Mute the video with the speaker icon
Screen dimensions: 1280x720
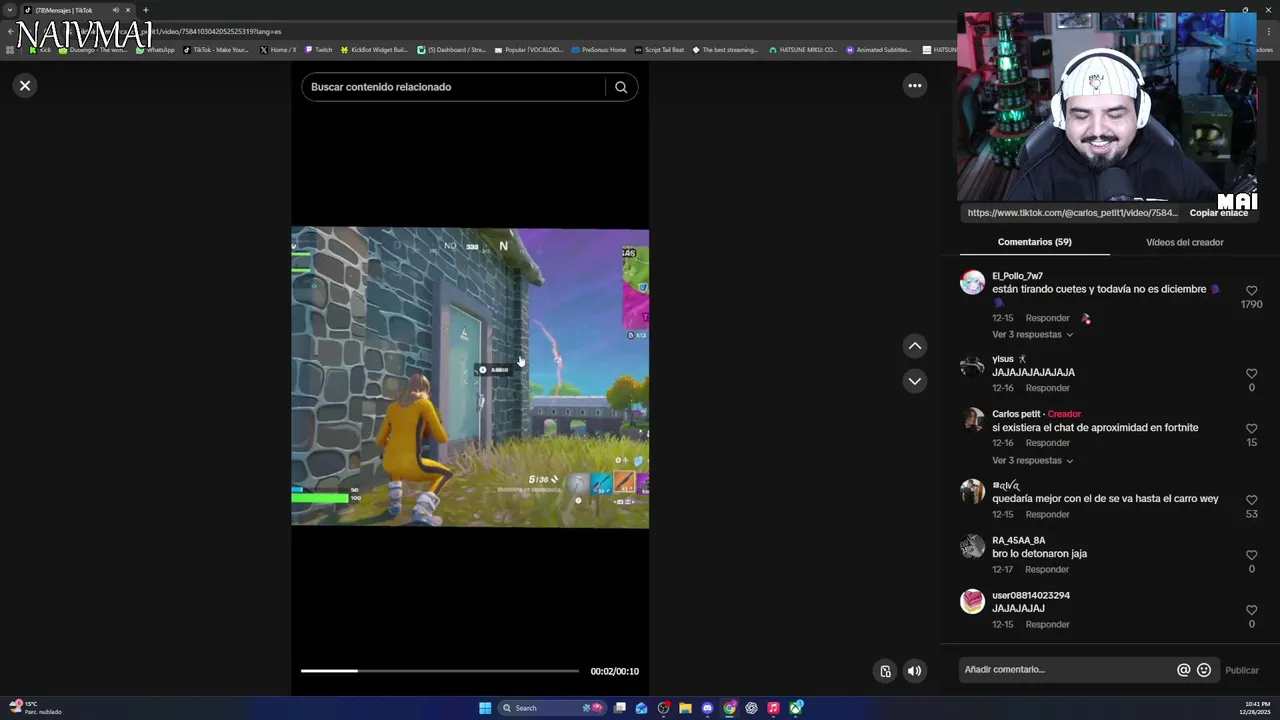914,671
